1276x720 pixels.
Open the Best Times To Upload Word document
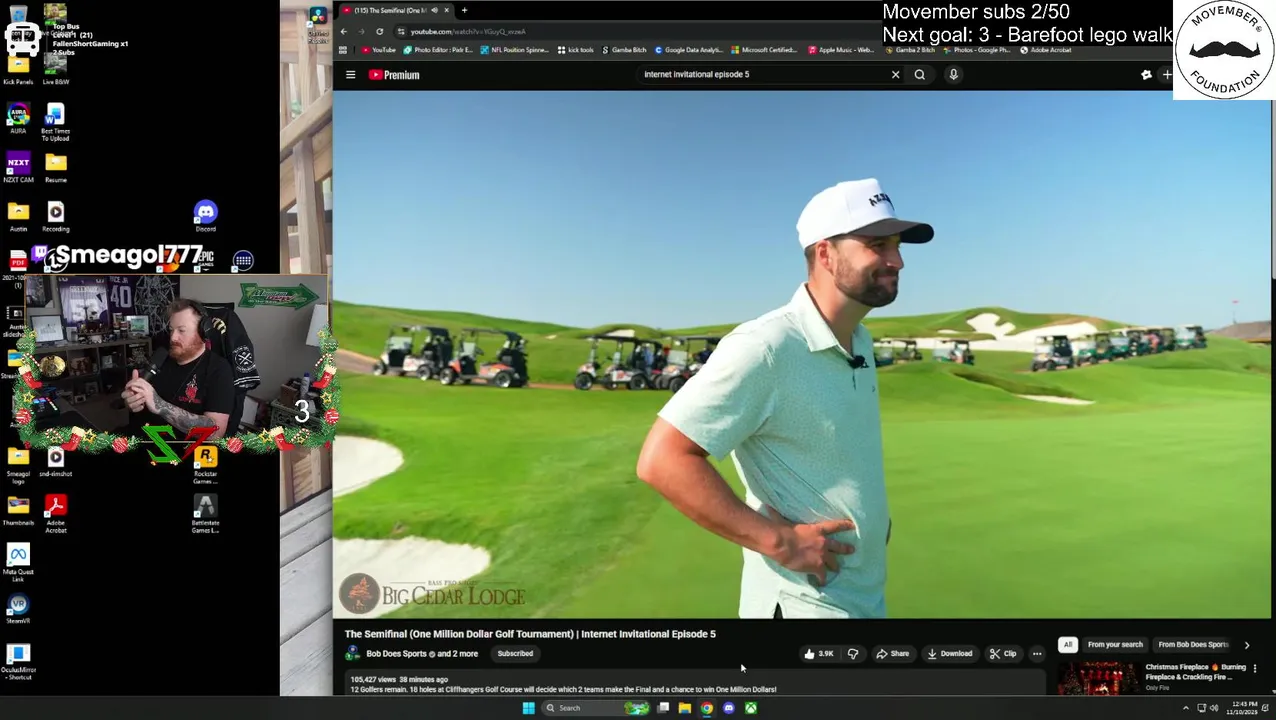pyautogui.click(x=55, y=122)
